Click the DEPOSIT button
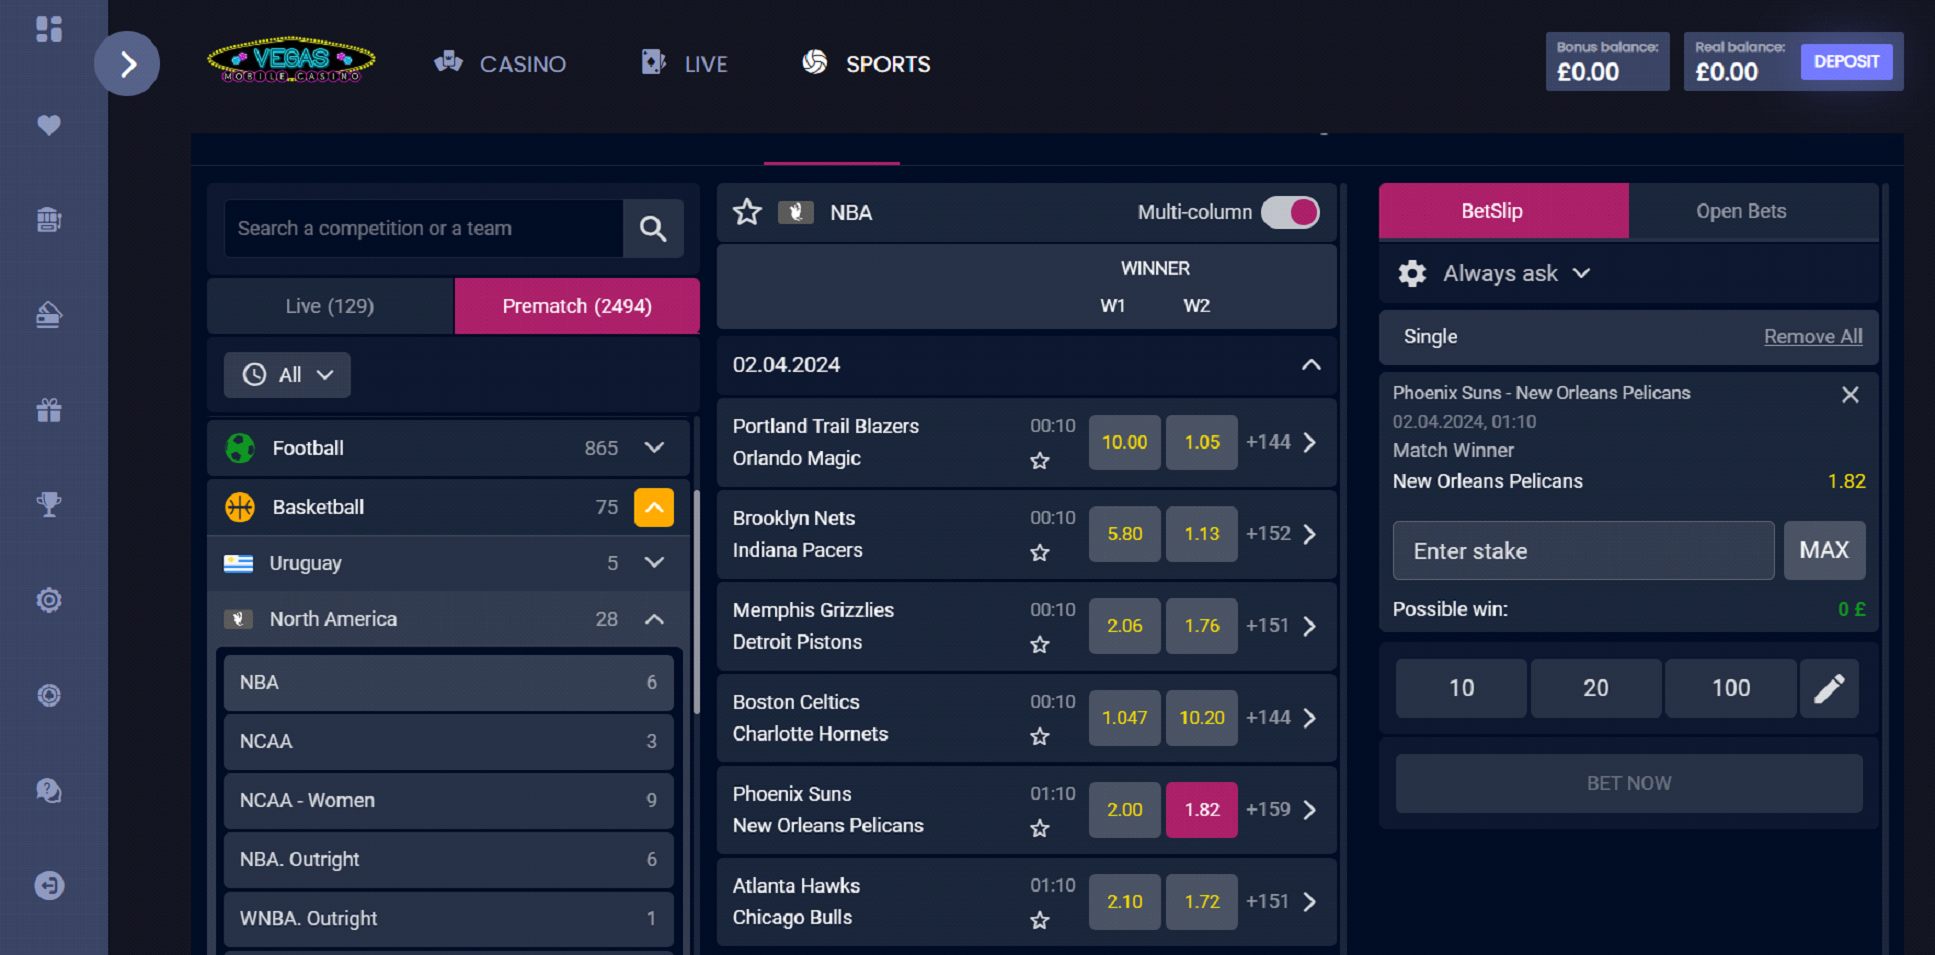This screenshot has width=1935, height=955. [1846, 62]
